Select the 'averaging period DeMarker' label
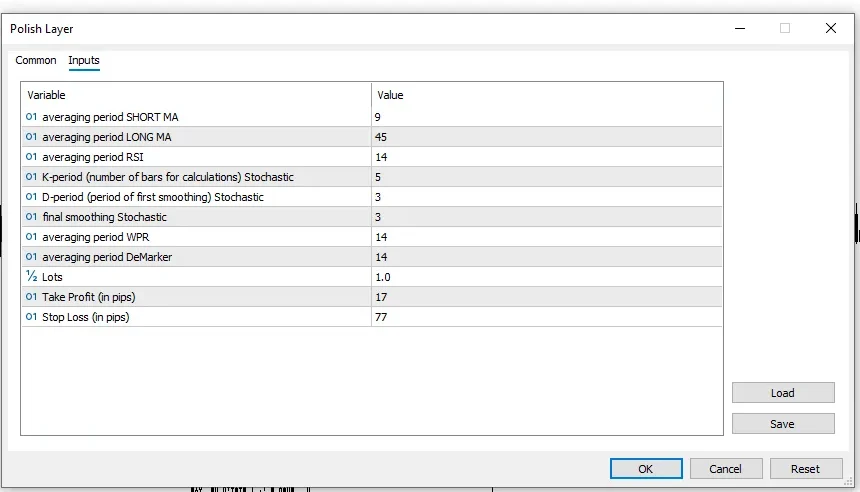Viewport: 860px width, 492px height. tap(107, 257)
